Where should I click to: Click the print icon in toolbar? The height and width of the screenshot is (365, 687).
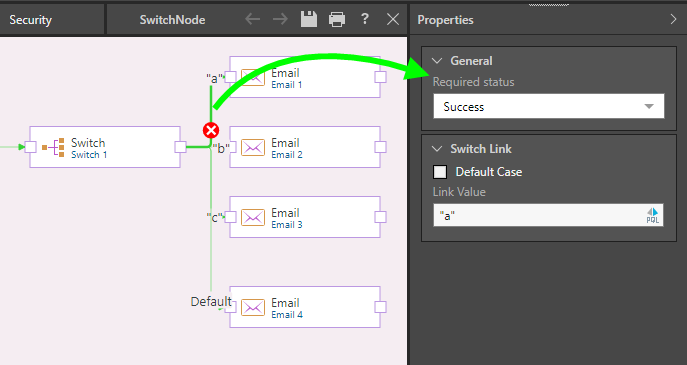tap(336, 19)
